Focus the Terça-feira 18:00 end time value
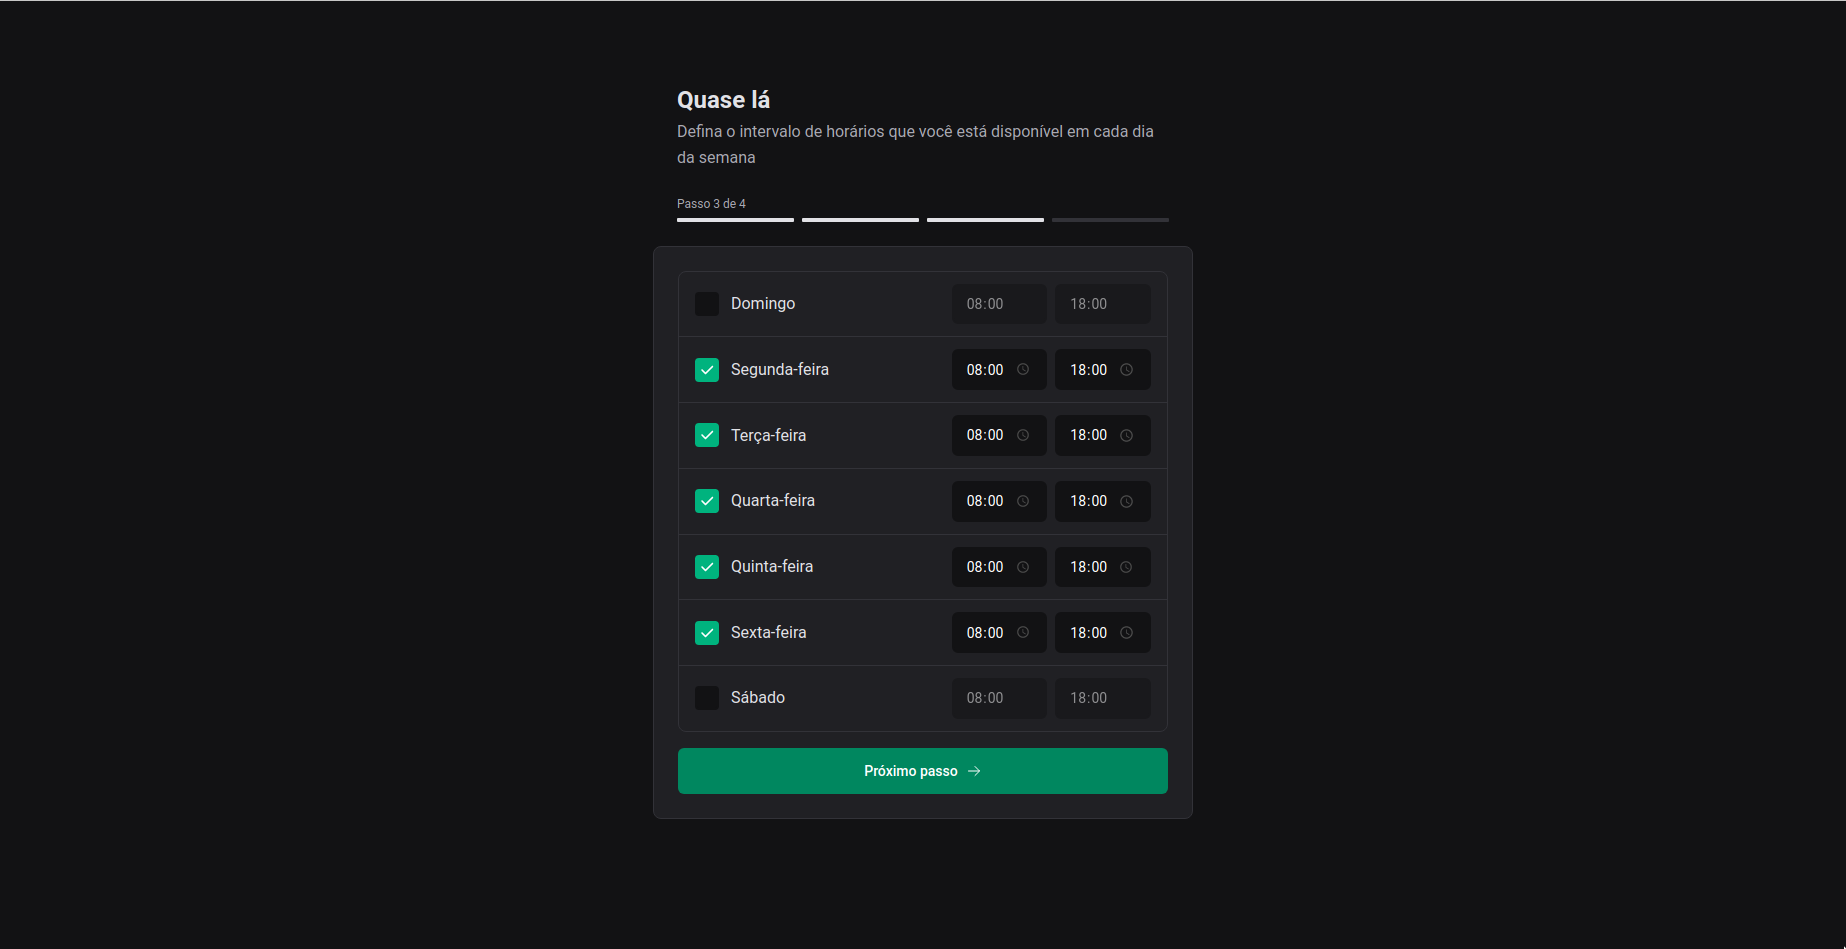 tap(1089, 435)
